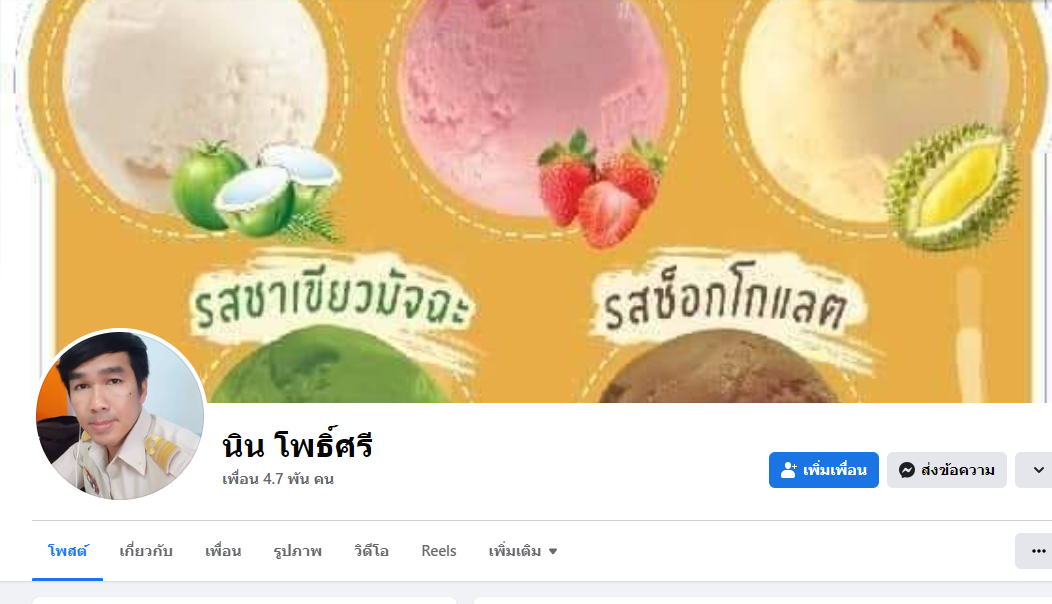
Task: Switch to the โพสต์ tab
Action: click(68, 551)
